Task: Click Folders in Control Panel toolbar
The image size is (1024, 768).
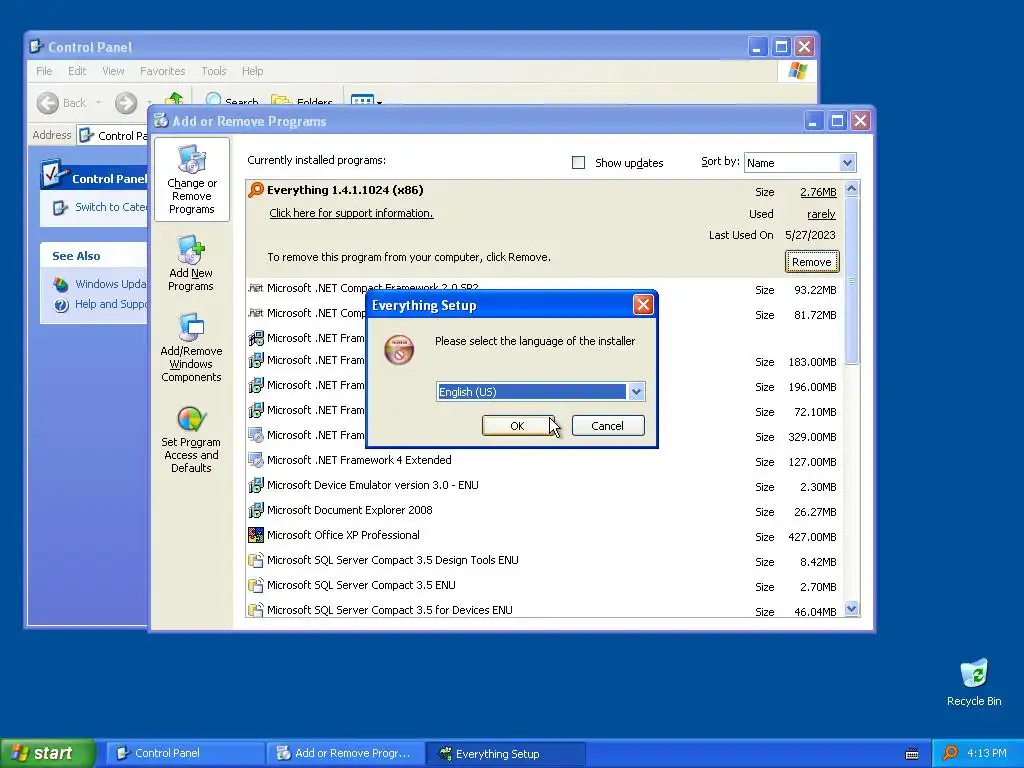Action: (302, 101)
